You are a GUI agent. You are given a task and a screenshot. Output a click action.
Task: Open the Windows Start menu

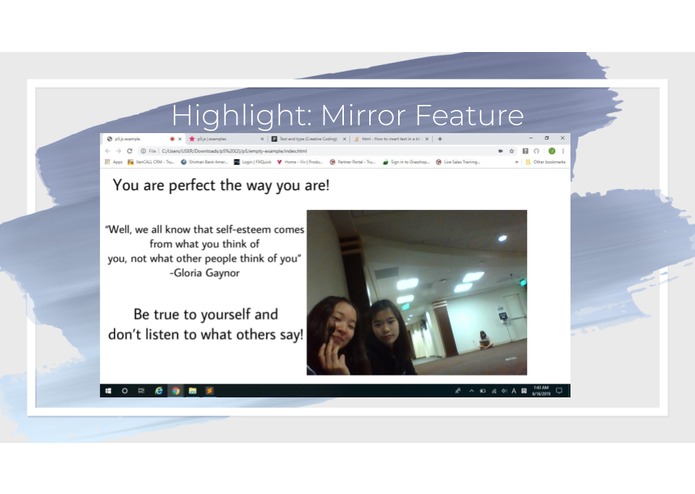click(x=108, y=391)
